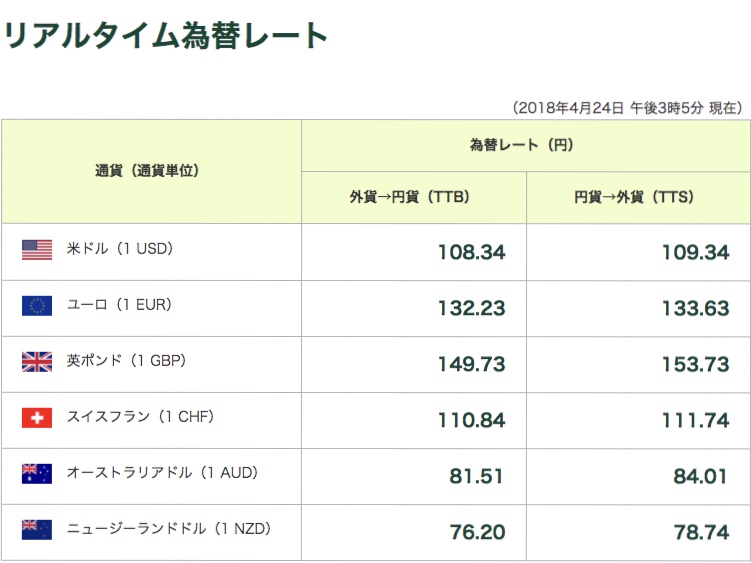Click the リアルタイム為替レート page heading
Screen dimensions: 751x563
click(x=166, y=36)
